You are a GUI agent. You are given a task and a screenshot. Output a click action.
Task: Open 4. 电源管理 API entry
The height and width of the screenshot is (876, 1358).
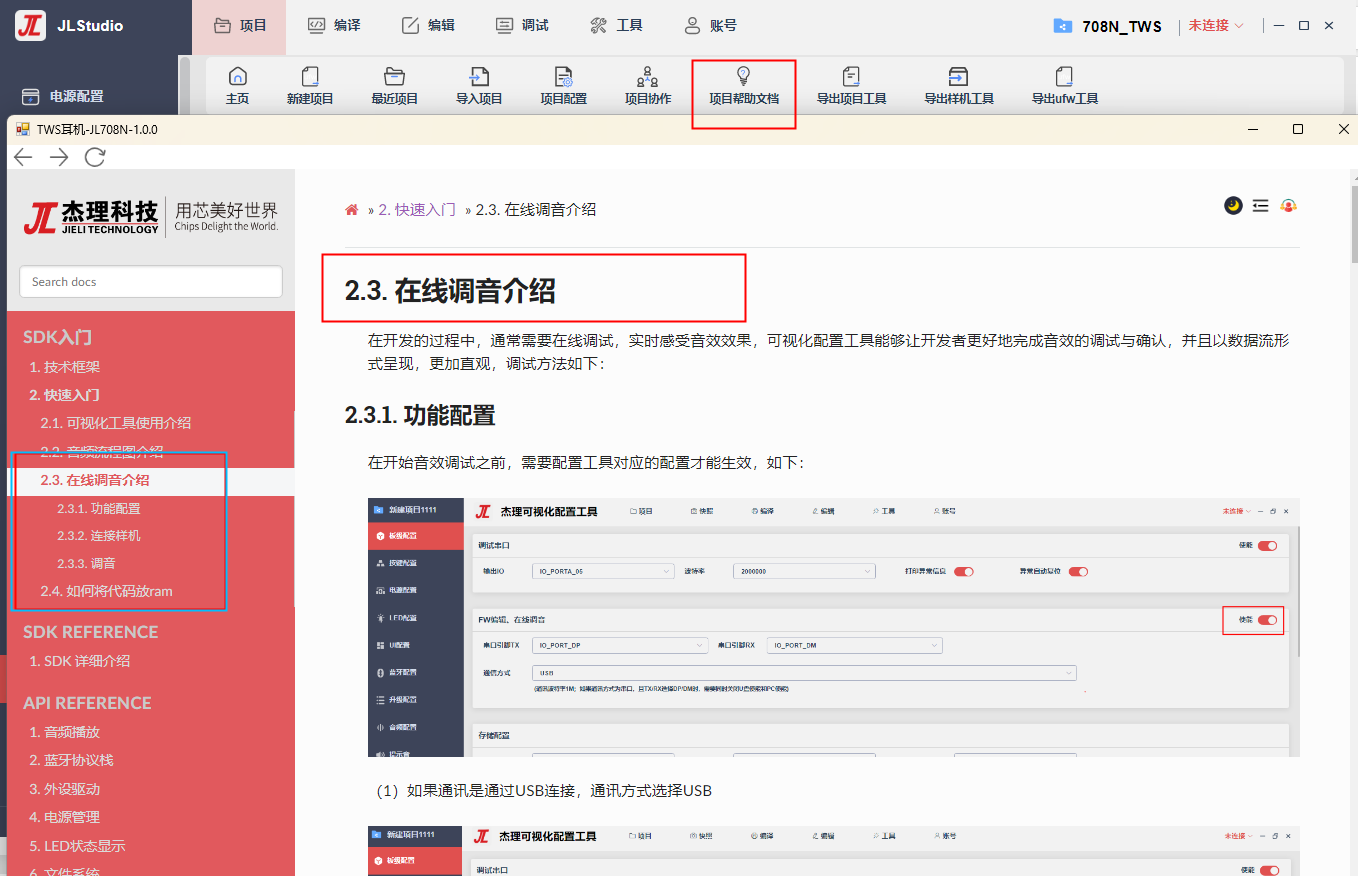click(x=65, y=817)
